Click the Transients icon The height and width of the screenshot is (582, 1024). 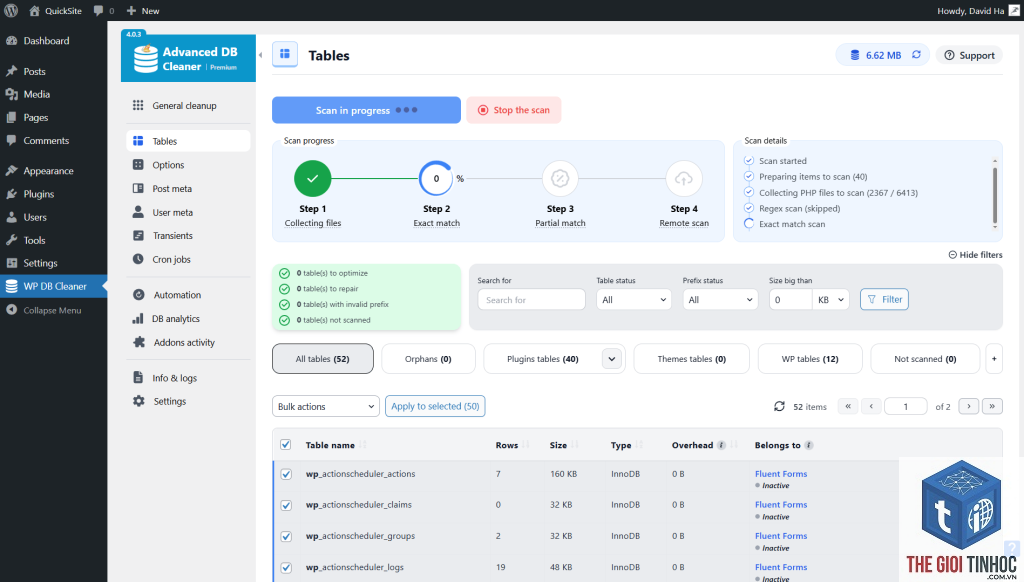[138, 235]
